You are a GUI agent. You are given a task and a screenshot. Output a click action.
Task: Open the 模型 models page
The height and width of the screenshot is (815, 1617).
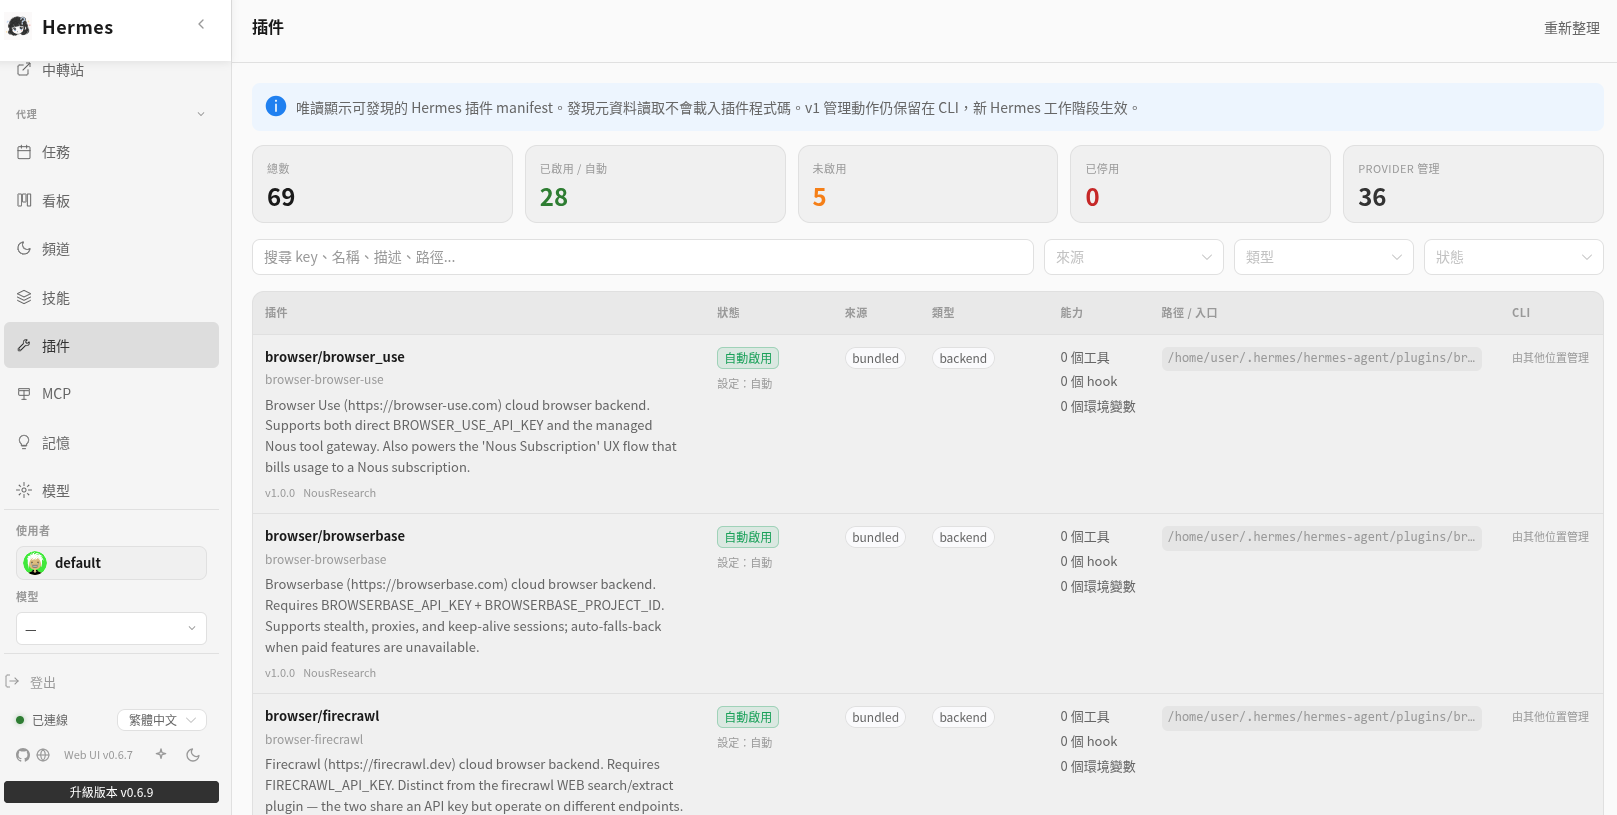[x=111, y=491]
